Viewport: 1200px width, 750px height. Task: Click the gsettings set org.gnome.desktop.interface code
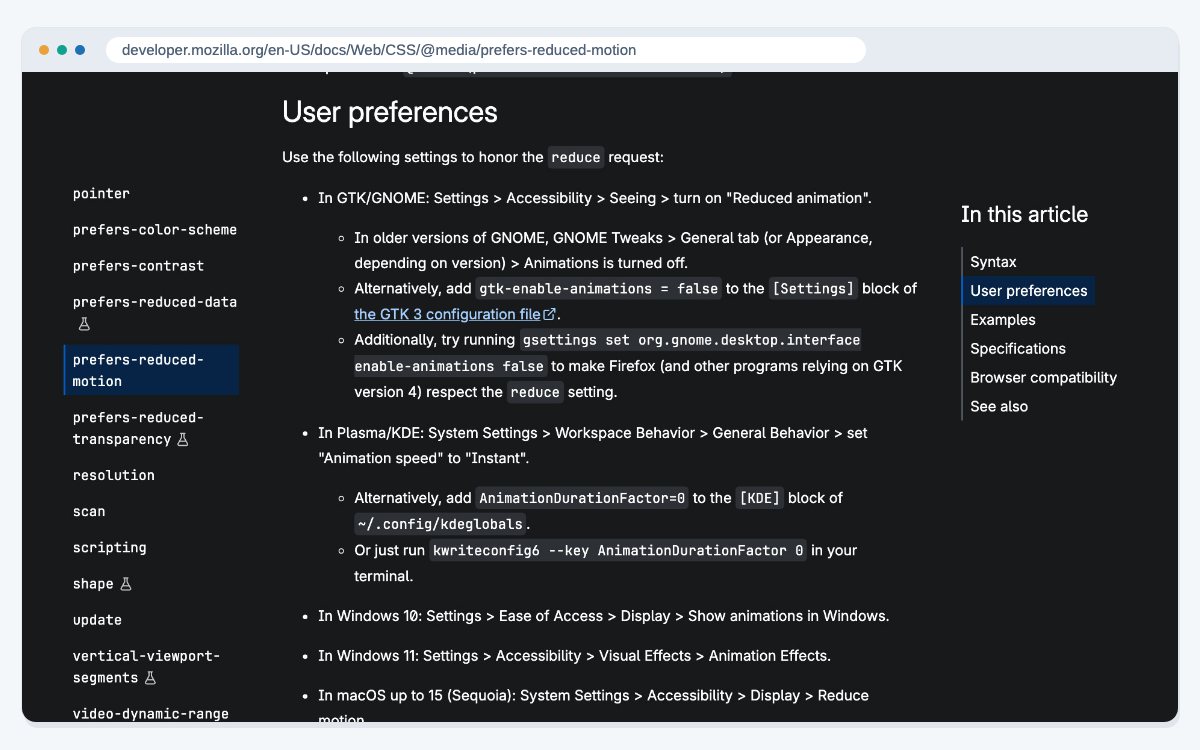(690, 340)
